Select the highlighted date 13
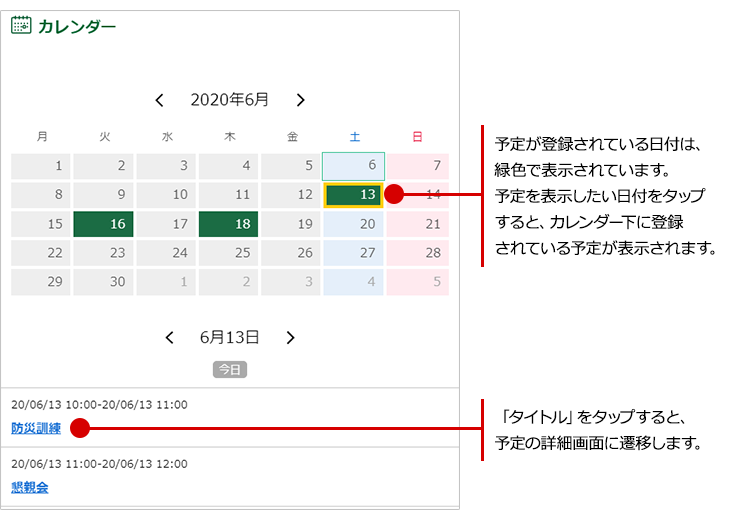 (x=354, y=195)
